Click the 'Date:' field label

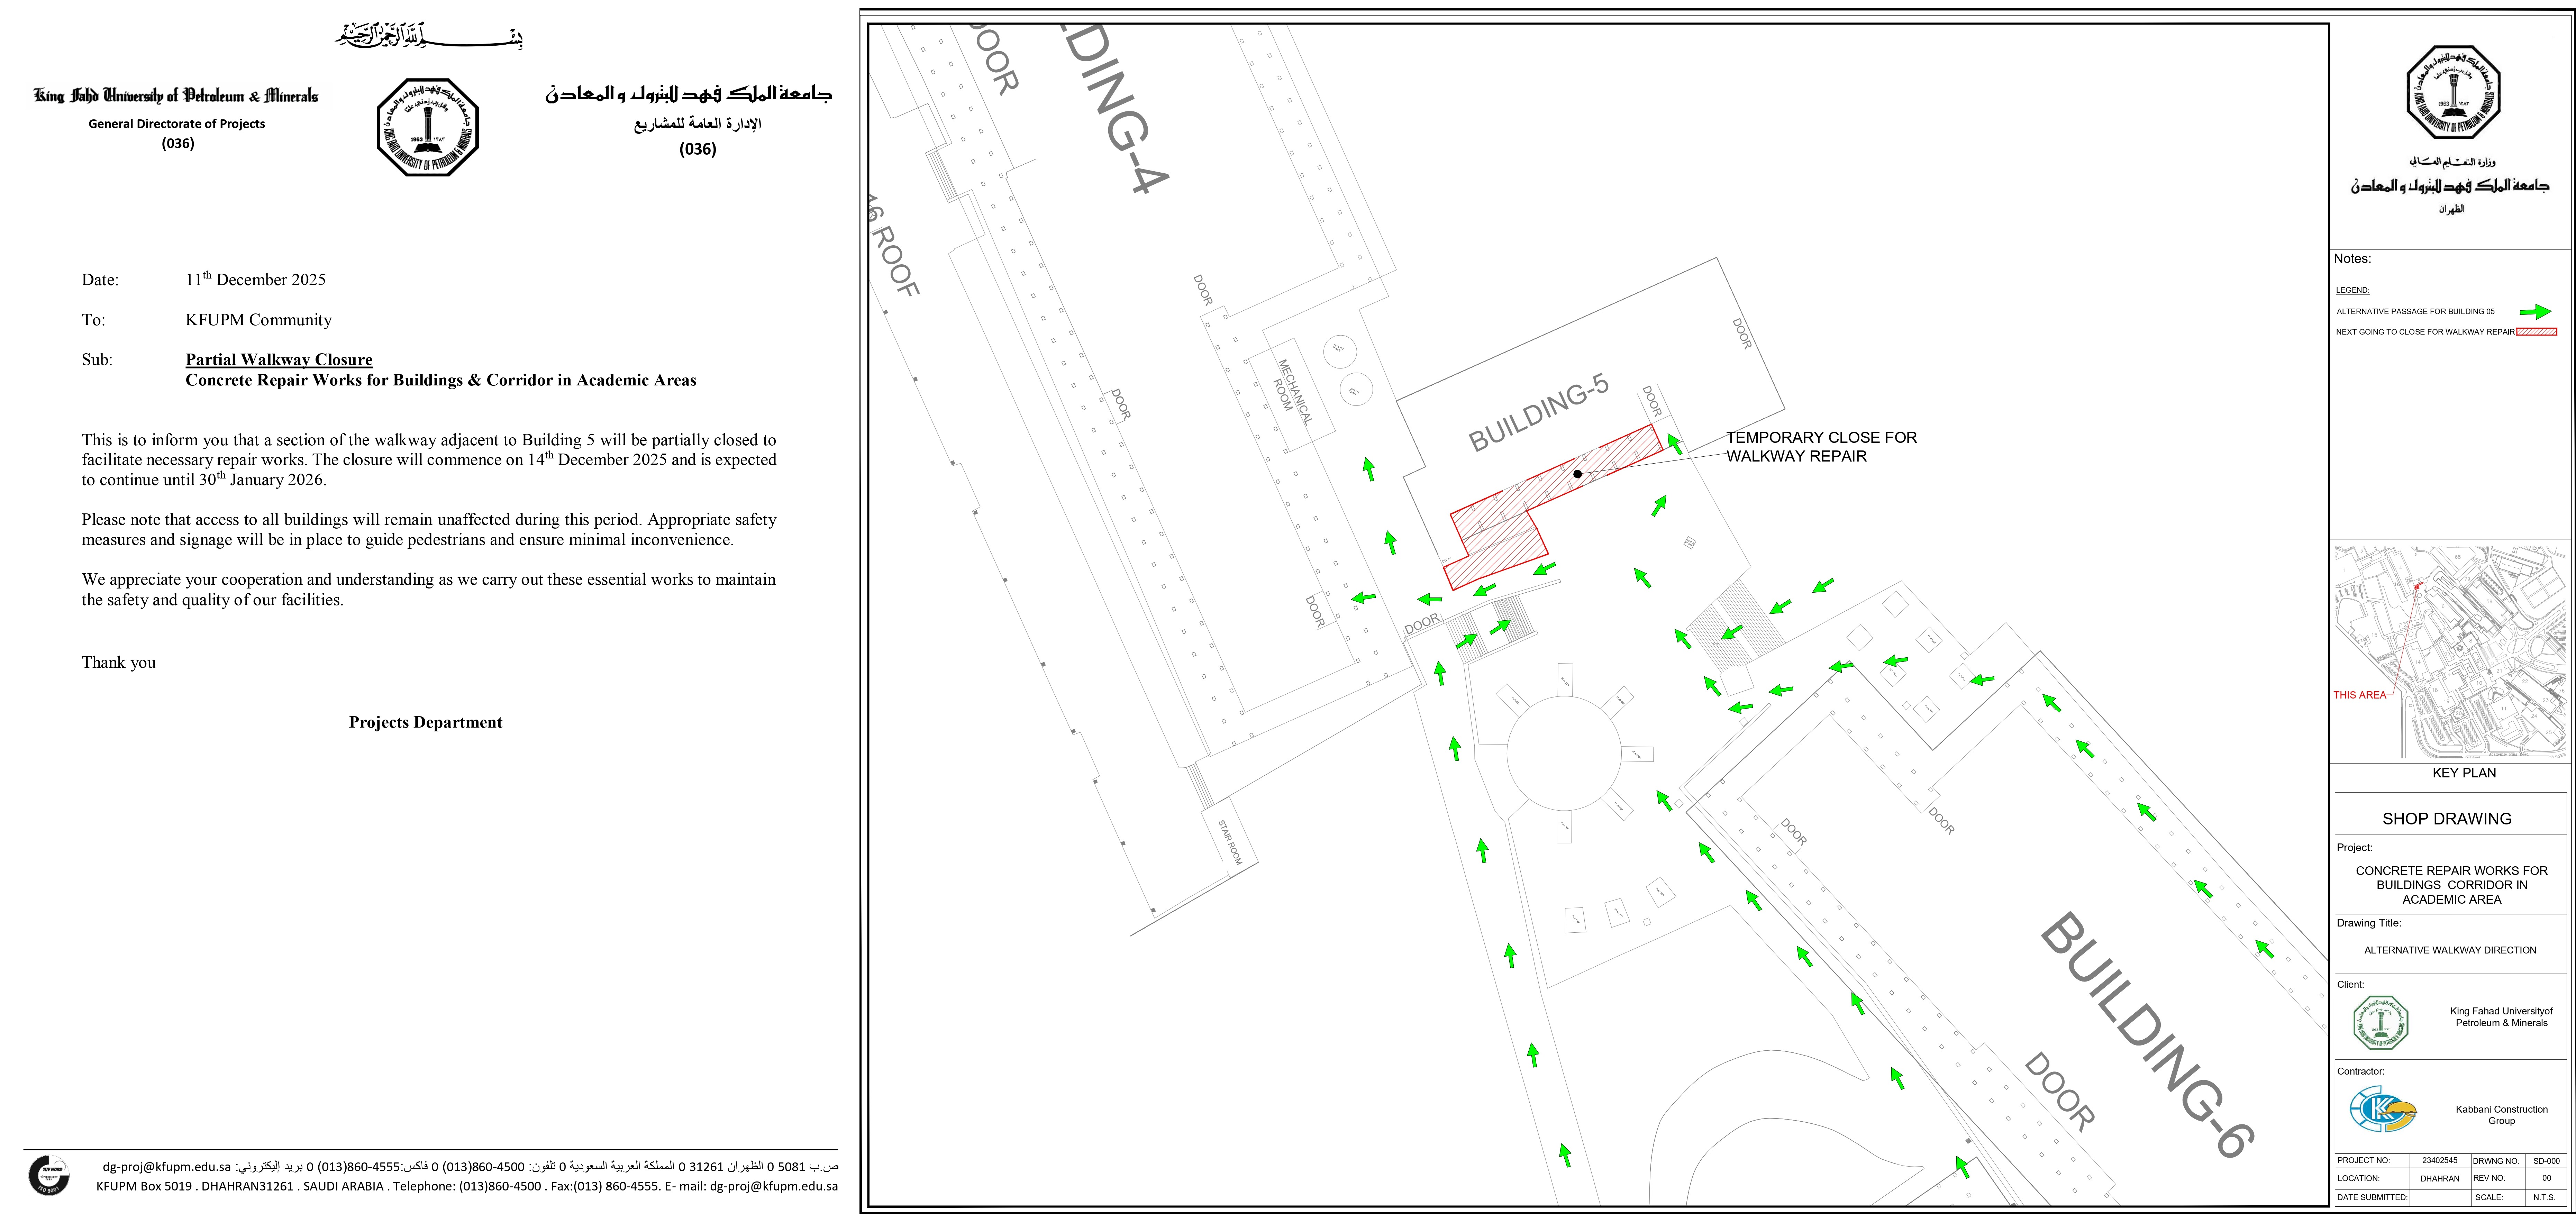[100, 280]
